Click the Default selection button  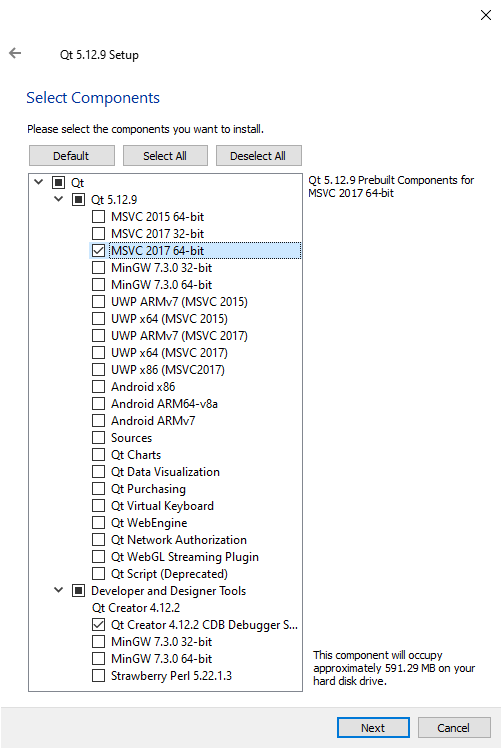[72, 156]
